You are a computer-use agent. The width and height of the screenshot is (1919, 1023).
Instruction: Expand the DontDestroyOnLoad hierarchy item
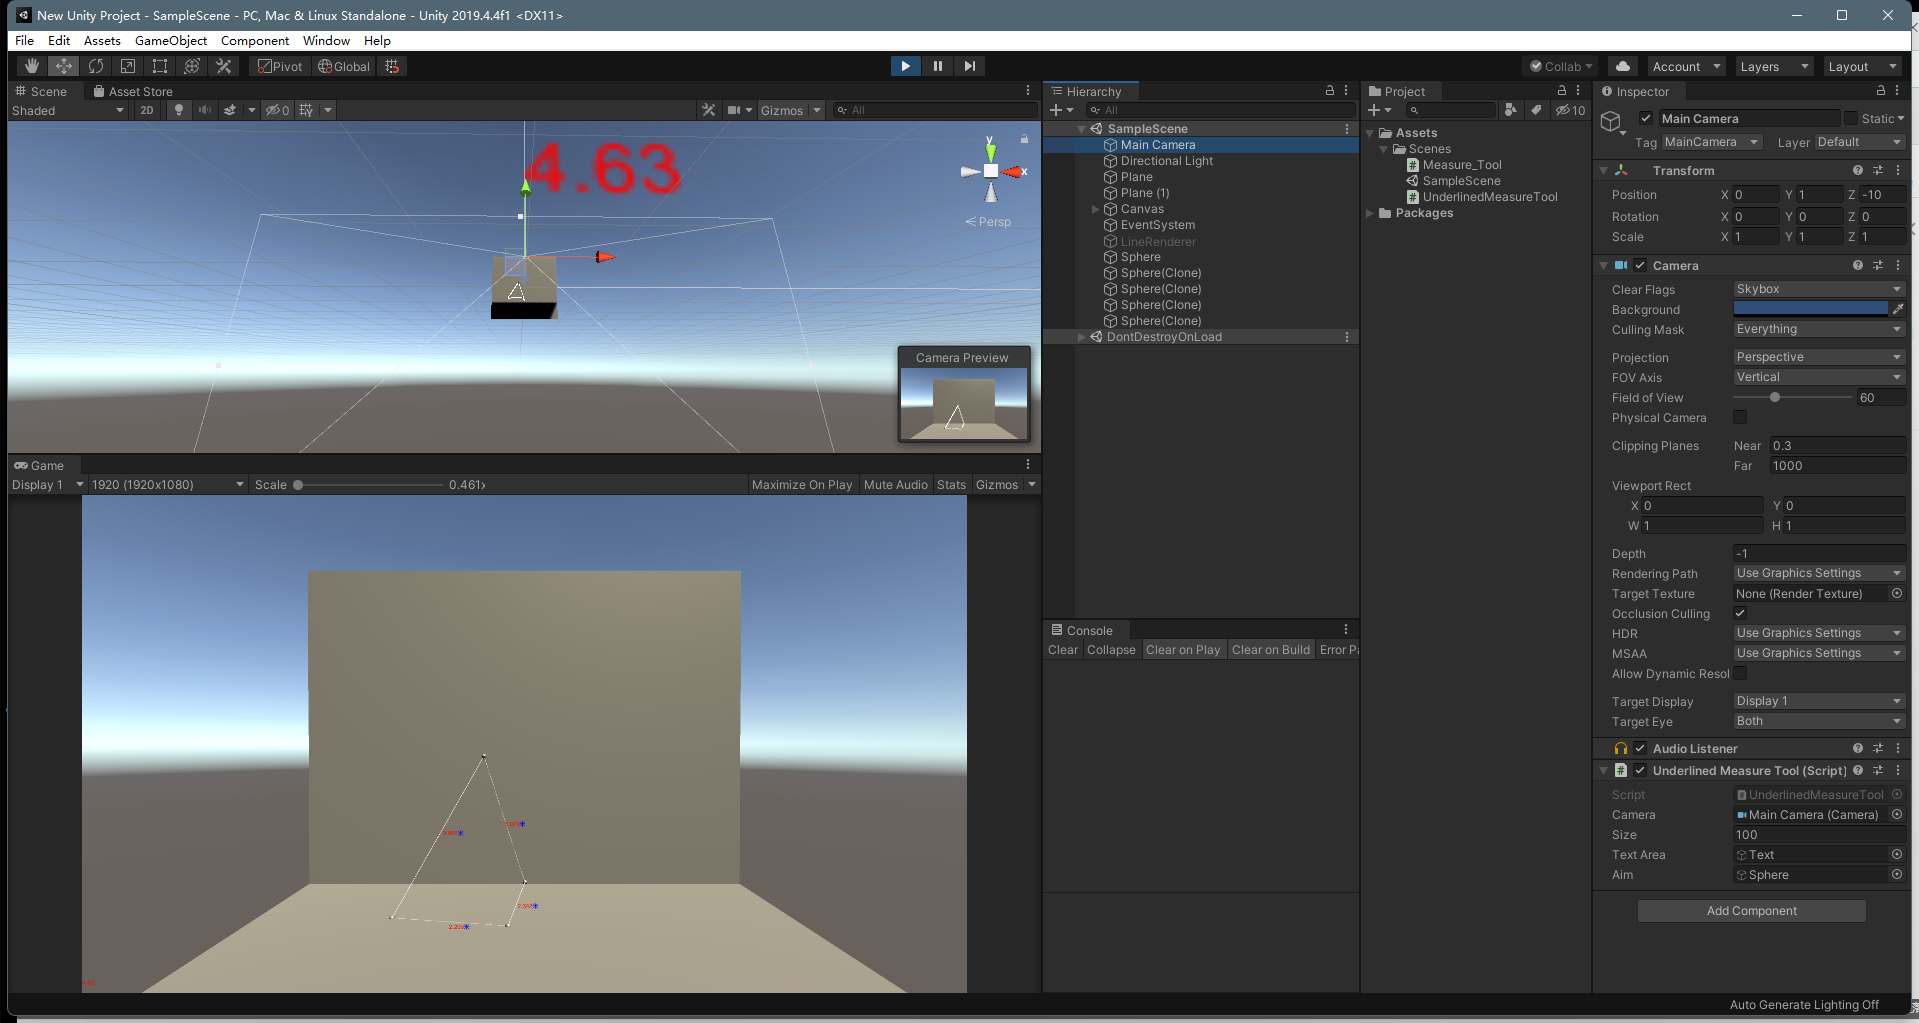click(1081, 336)
